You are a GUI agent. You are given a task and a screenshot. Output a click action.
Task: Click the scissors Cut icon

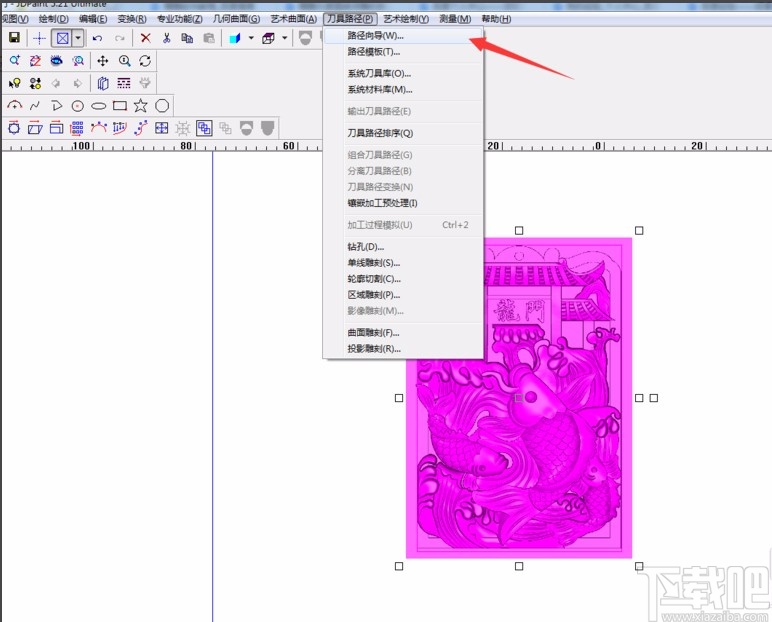[x=166, y=38]
